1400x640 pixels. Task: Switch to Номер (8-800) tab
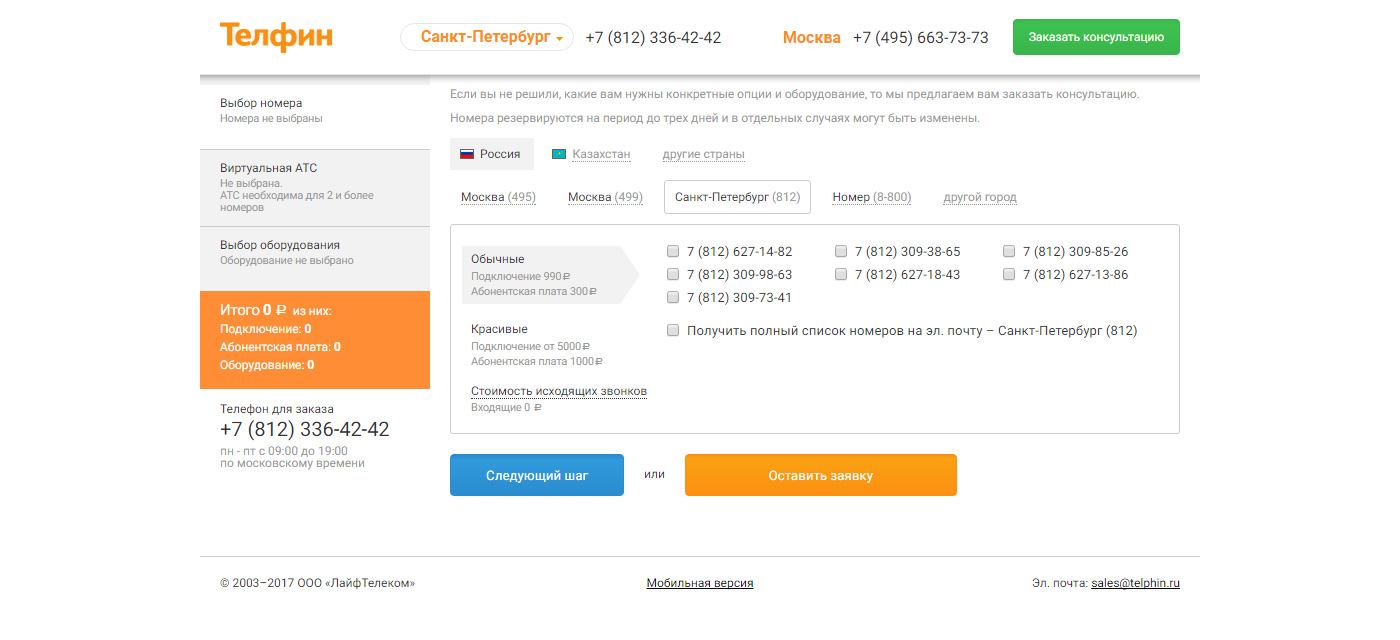[872, 197]
